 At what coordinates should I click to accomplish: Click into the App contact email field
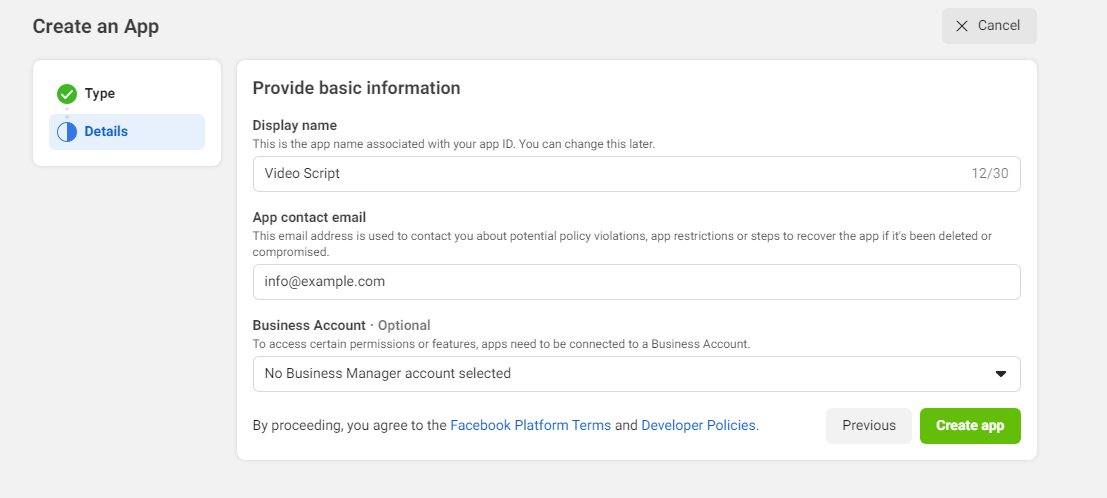click(636, 282)
